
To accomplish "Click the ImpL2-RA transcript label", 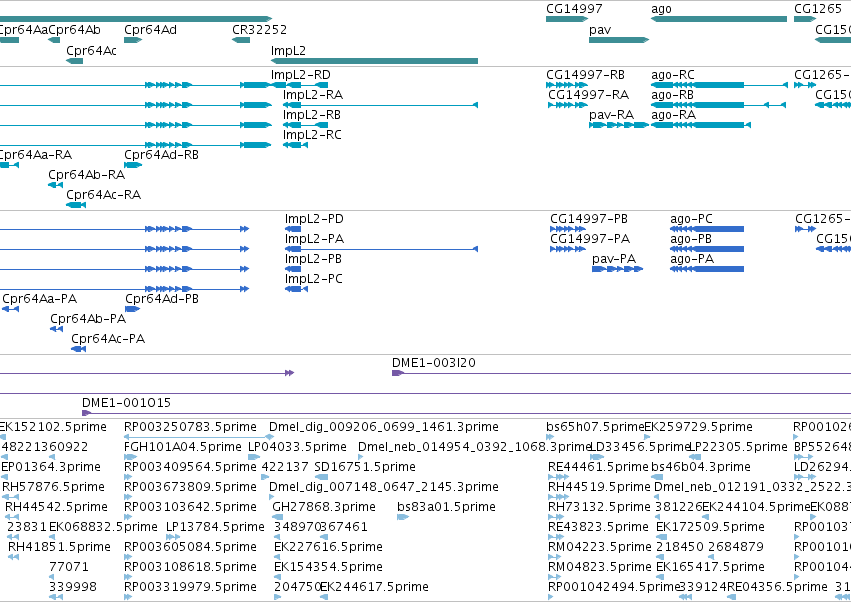I will pyautogui.click(x=313, y=94).
